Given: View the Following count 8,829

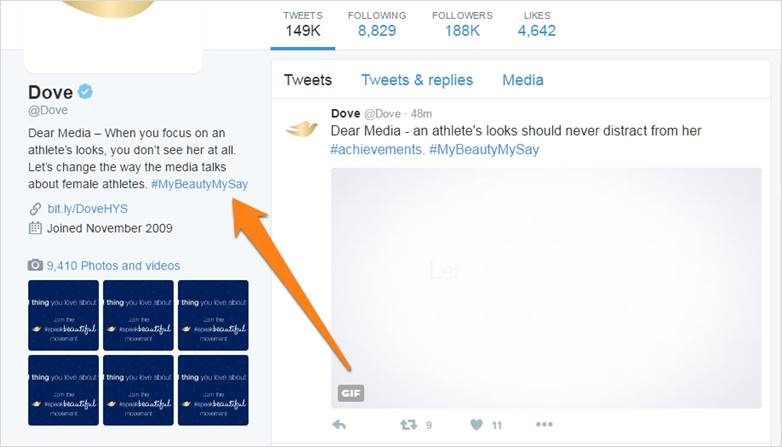Looking at the screenshot, I should pos(377,24).
